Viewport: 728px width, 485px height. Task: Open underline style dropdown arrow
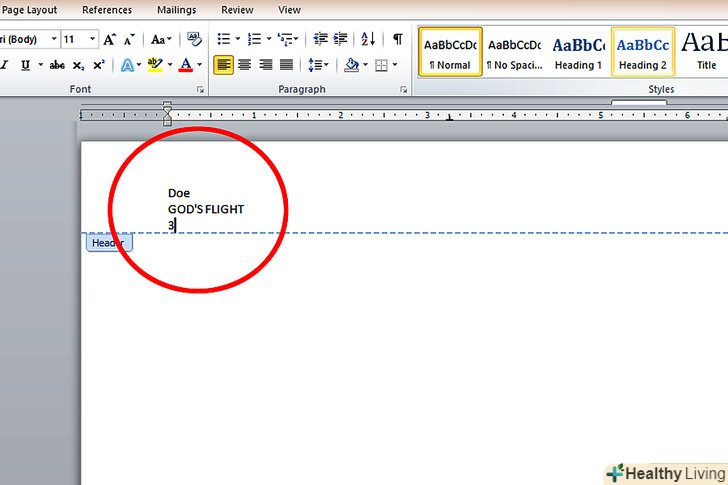pyautogui.click(x=40, y=65)
